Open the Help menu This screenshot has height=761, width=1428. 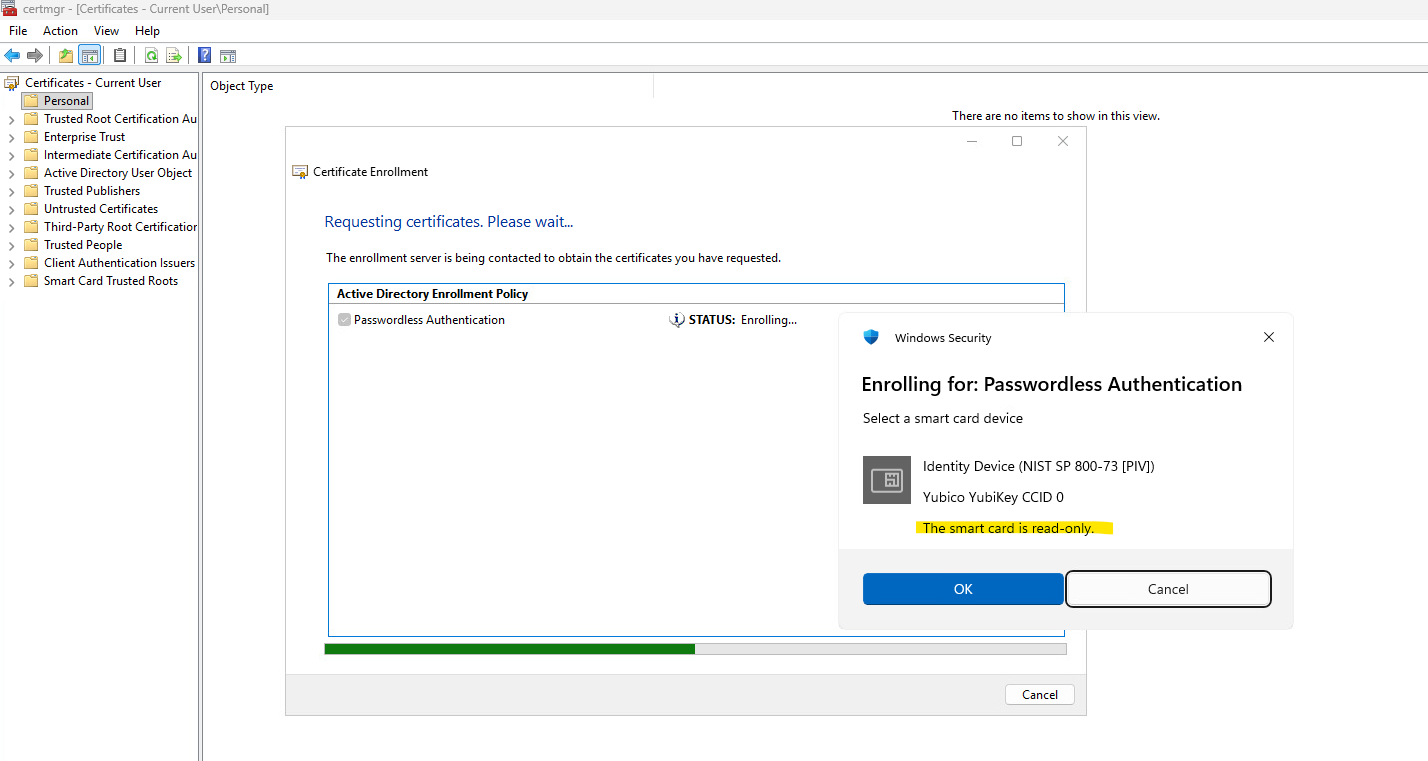[147, 31]
